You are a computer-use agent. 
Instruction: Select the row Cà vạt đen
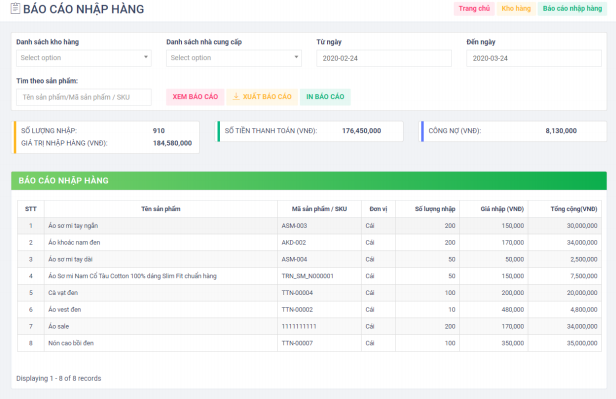pos(310,293)
